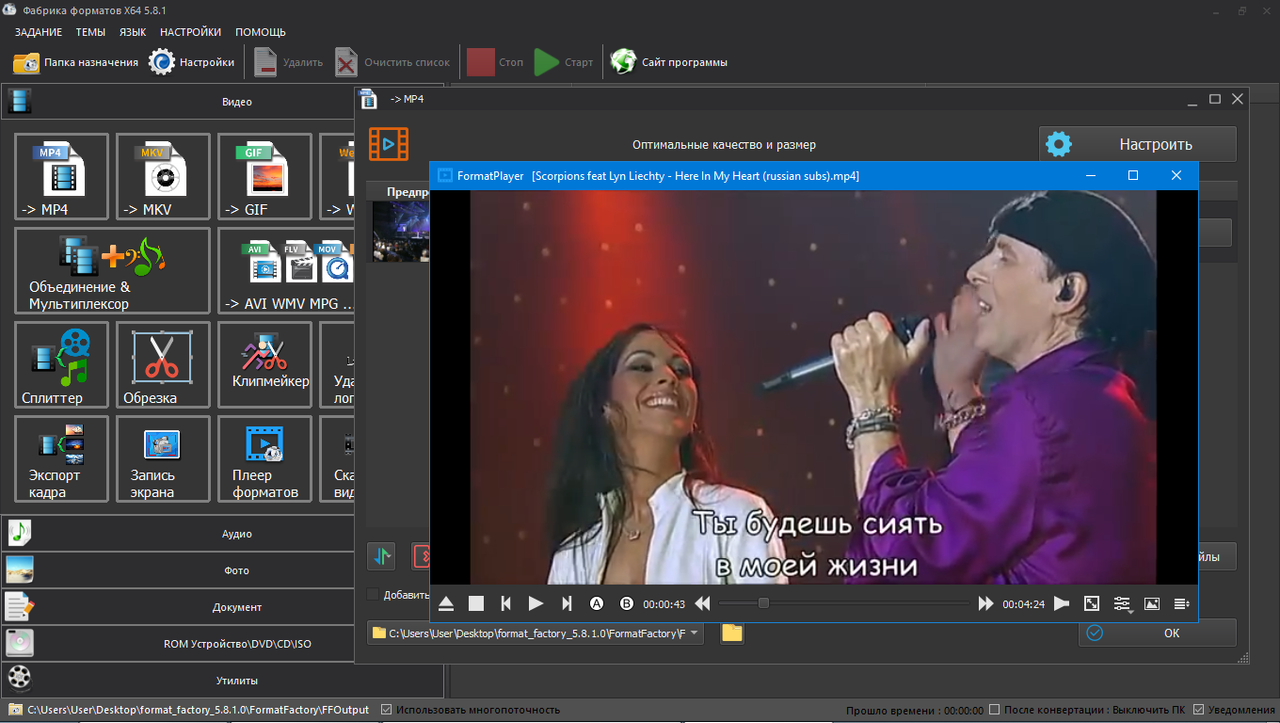The image size is (1280, 723).
Task: Click the Настроить button with gear icon
Action: coord(1137,144)
